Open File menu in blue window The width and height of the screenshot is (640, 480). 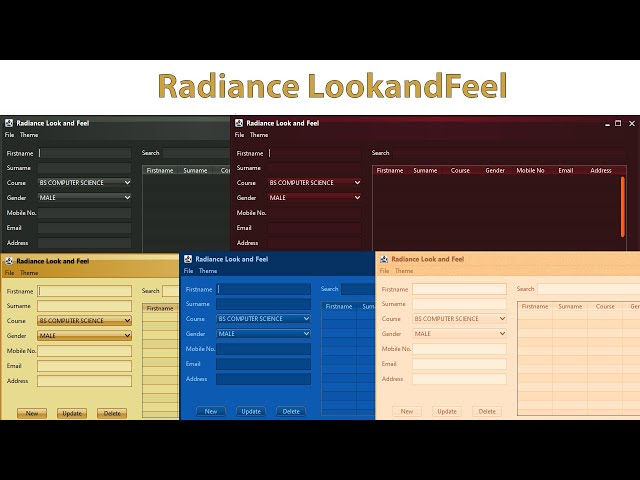coord(188,271)
